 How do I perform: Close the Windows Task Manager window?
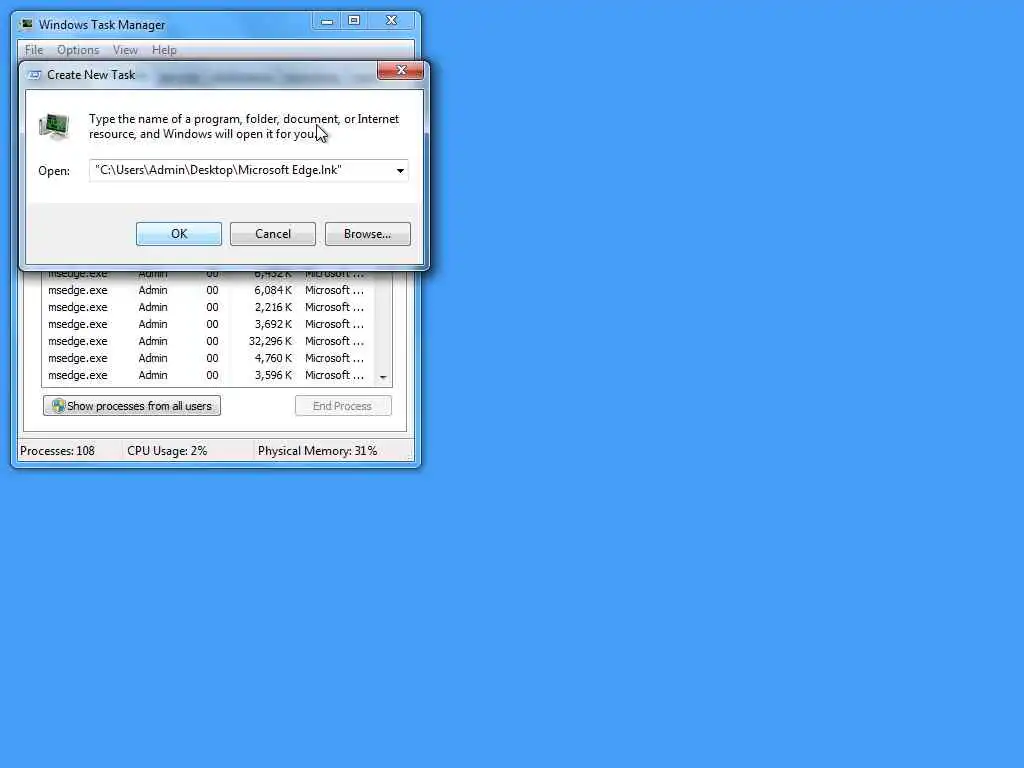(x=391, y=21)
